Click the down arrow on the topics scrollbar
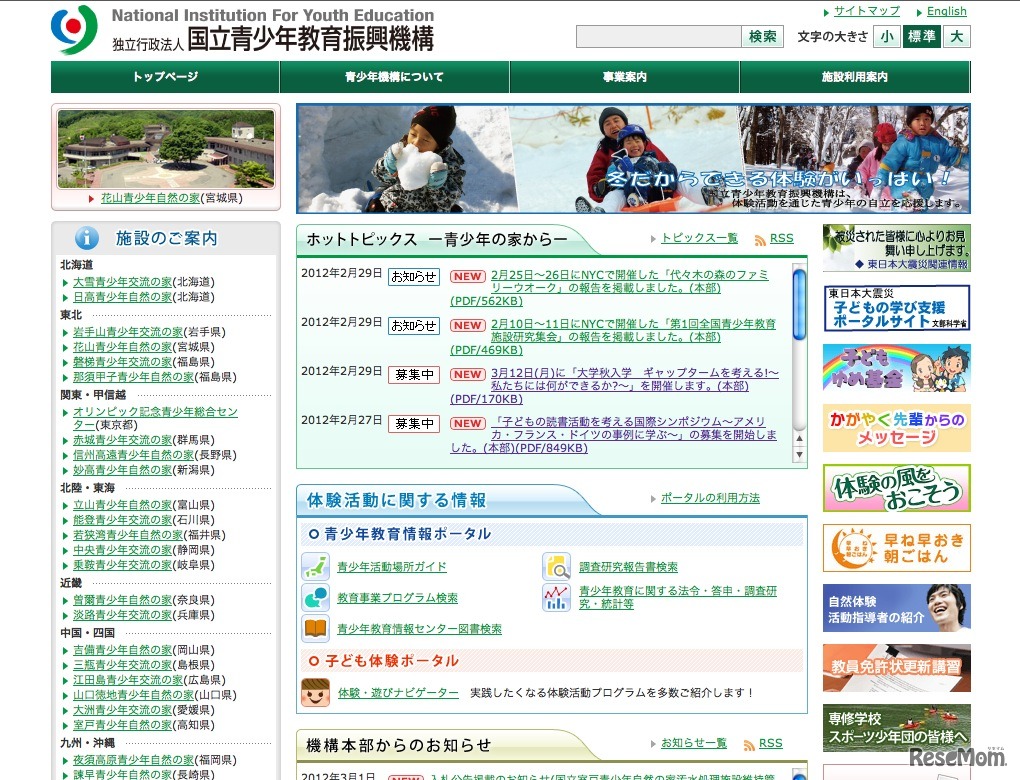Viewport: 1020px width, 780px height. click(x=800, y=456)
